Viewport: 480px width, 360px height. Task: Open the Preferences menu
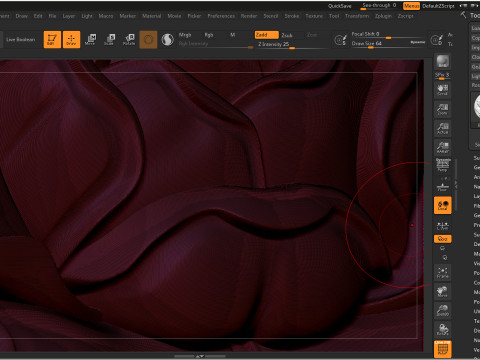tap(221, 16)
